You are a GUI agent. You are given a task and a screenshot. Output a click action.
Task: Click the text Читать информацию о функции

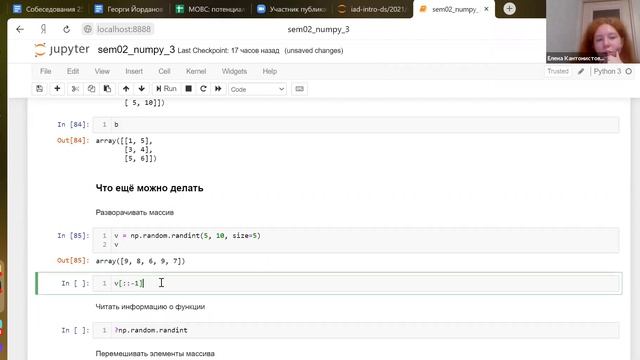[x=150, y=307]
